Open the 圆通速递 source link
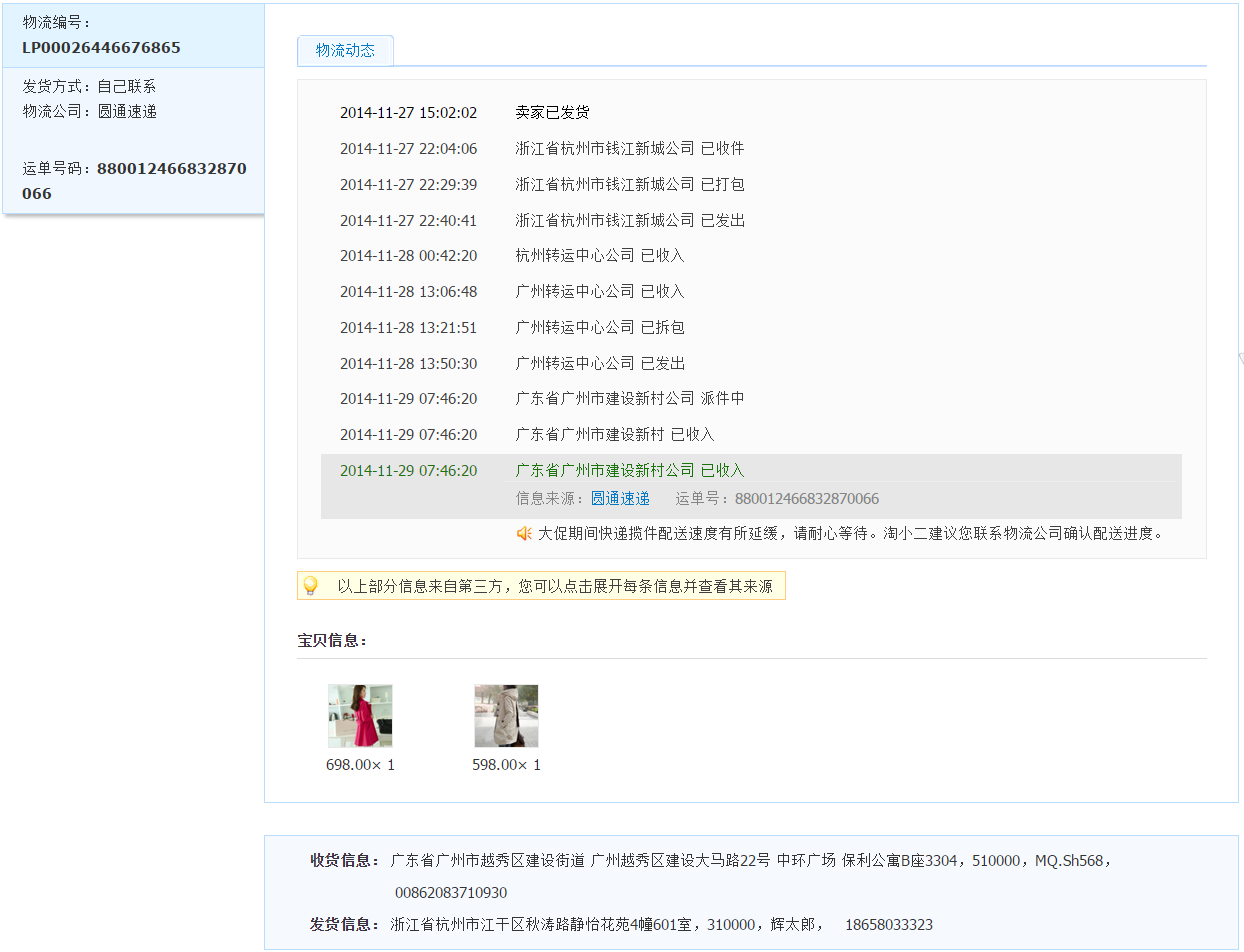Screen dimensions: 1244x952 click(620, 499)
